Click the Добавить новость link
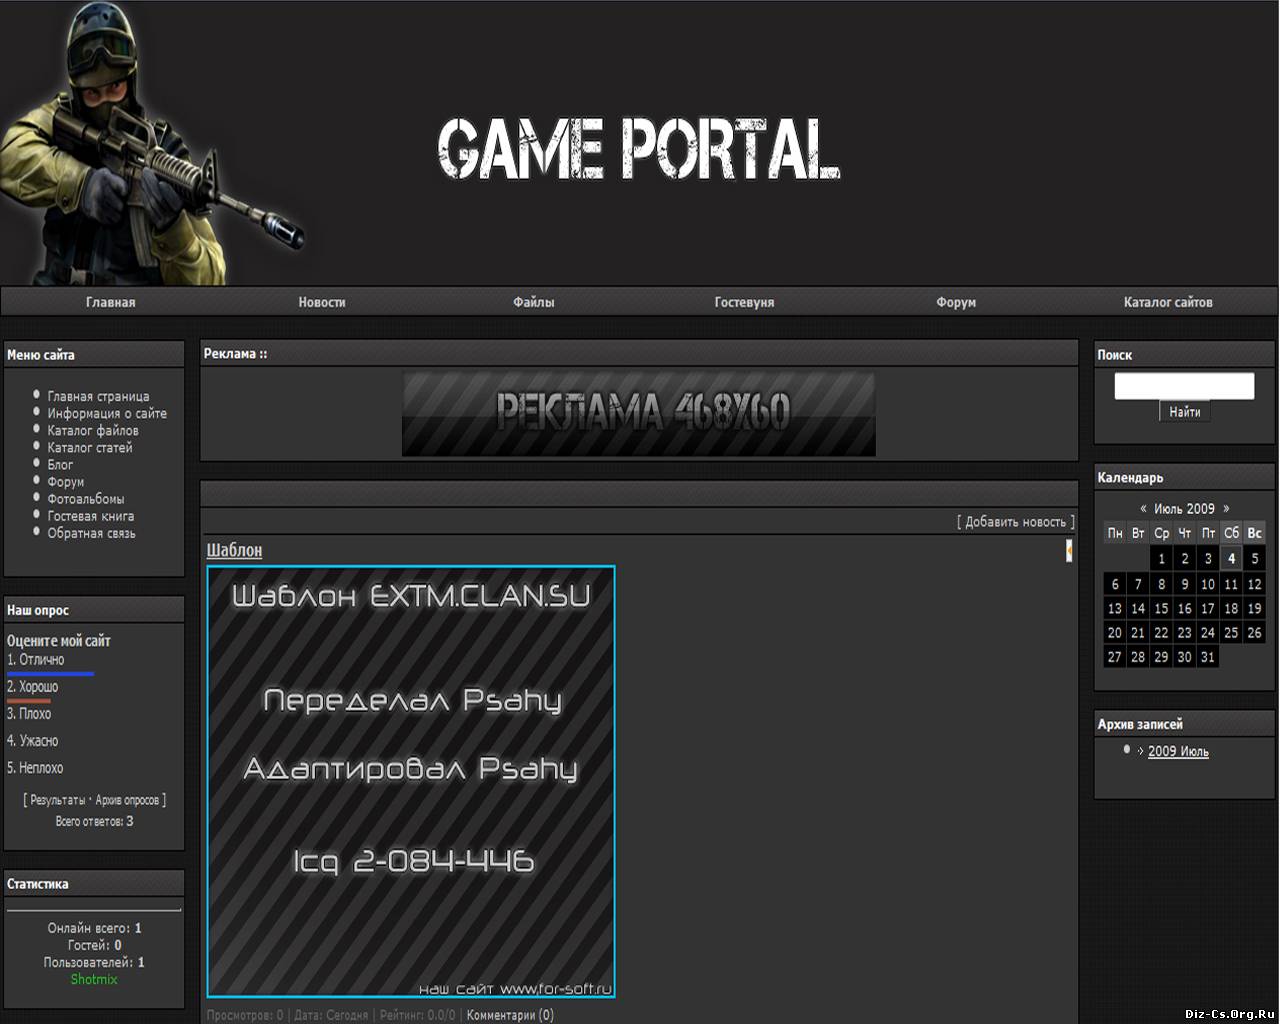Viewport: 1280px width, 1024px height. (1015, 522)
